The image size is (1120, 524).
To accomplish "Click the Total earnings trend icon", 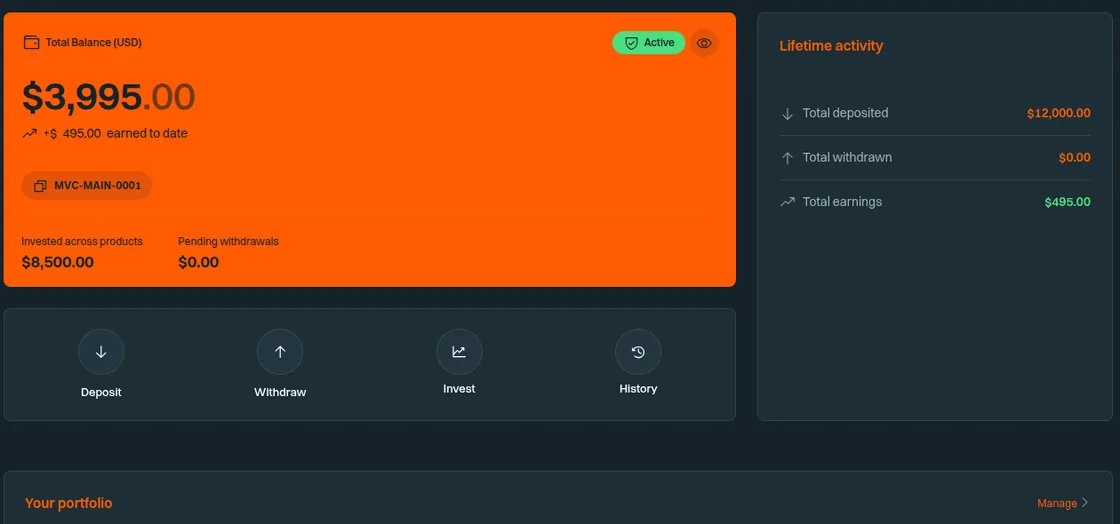I will coord(787,202).
